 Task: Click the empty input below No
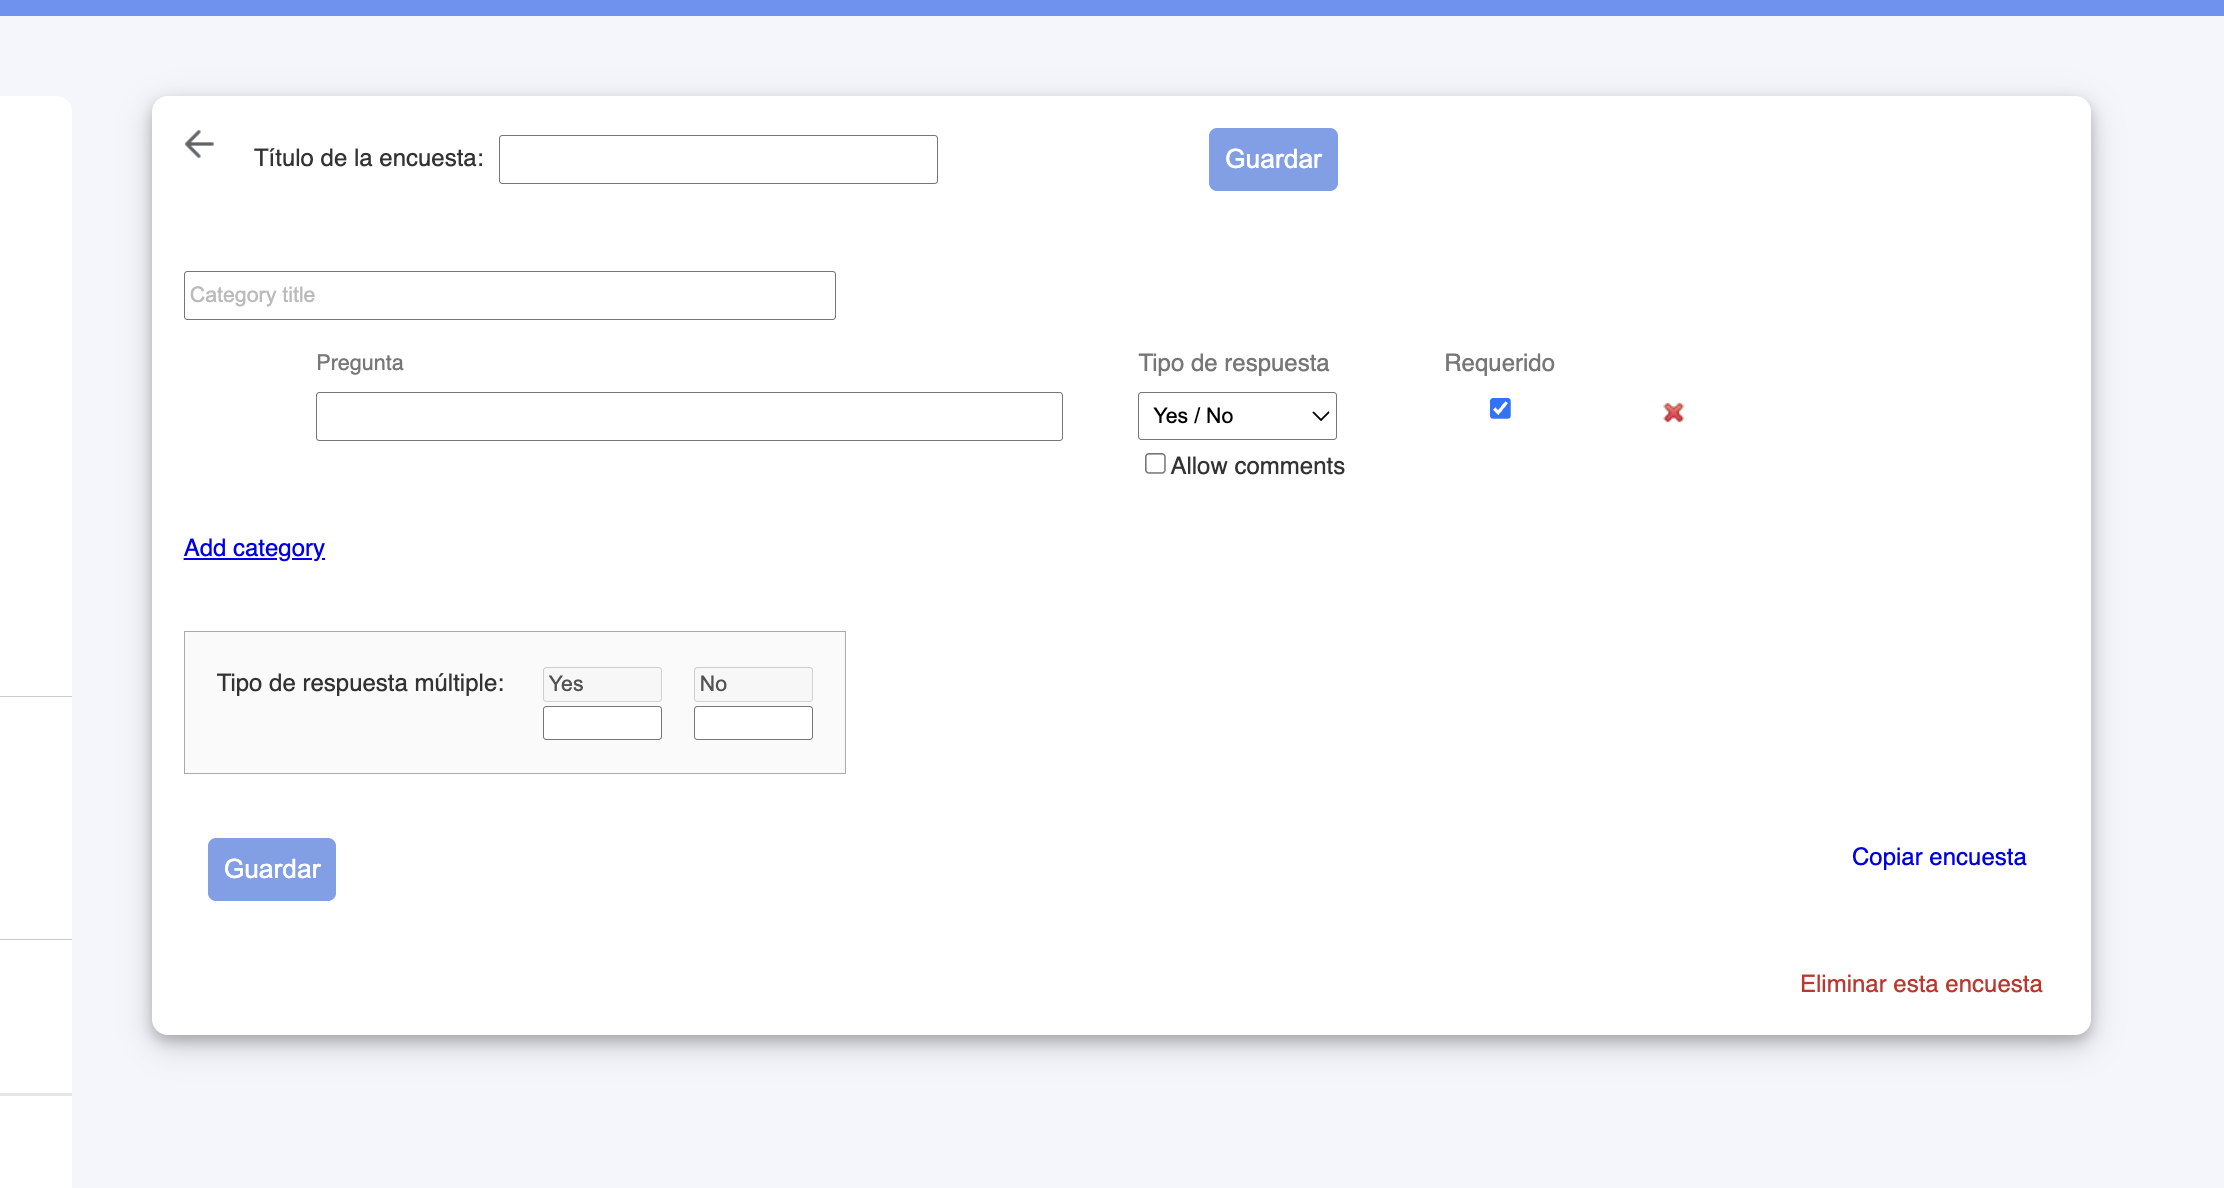[x=752, y=723]
